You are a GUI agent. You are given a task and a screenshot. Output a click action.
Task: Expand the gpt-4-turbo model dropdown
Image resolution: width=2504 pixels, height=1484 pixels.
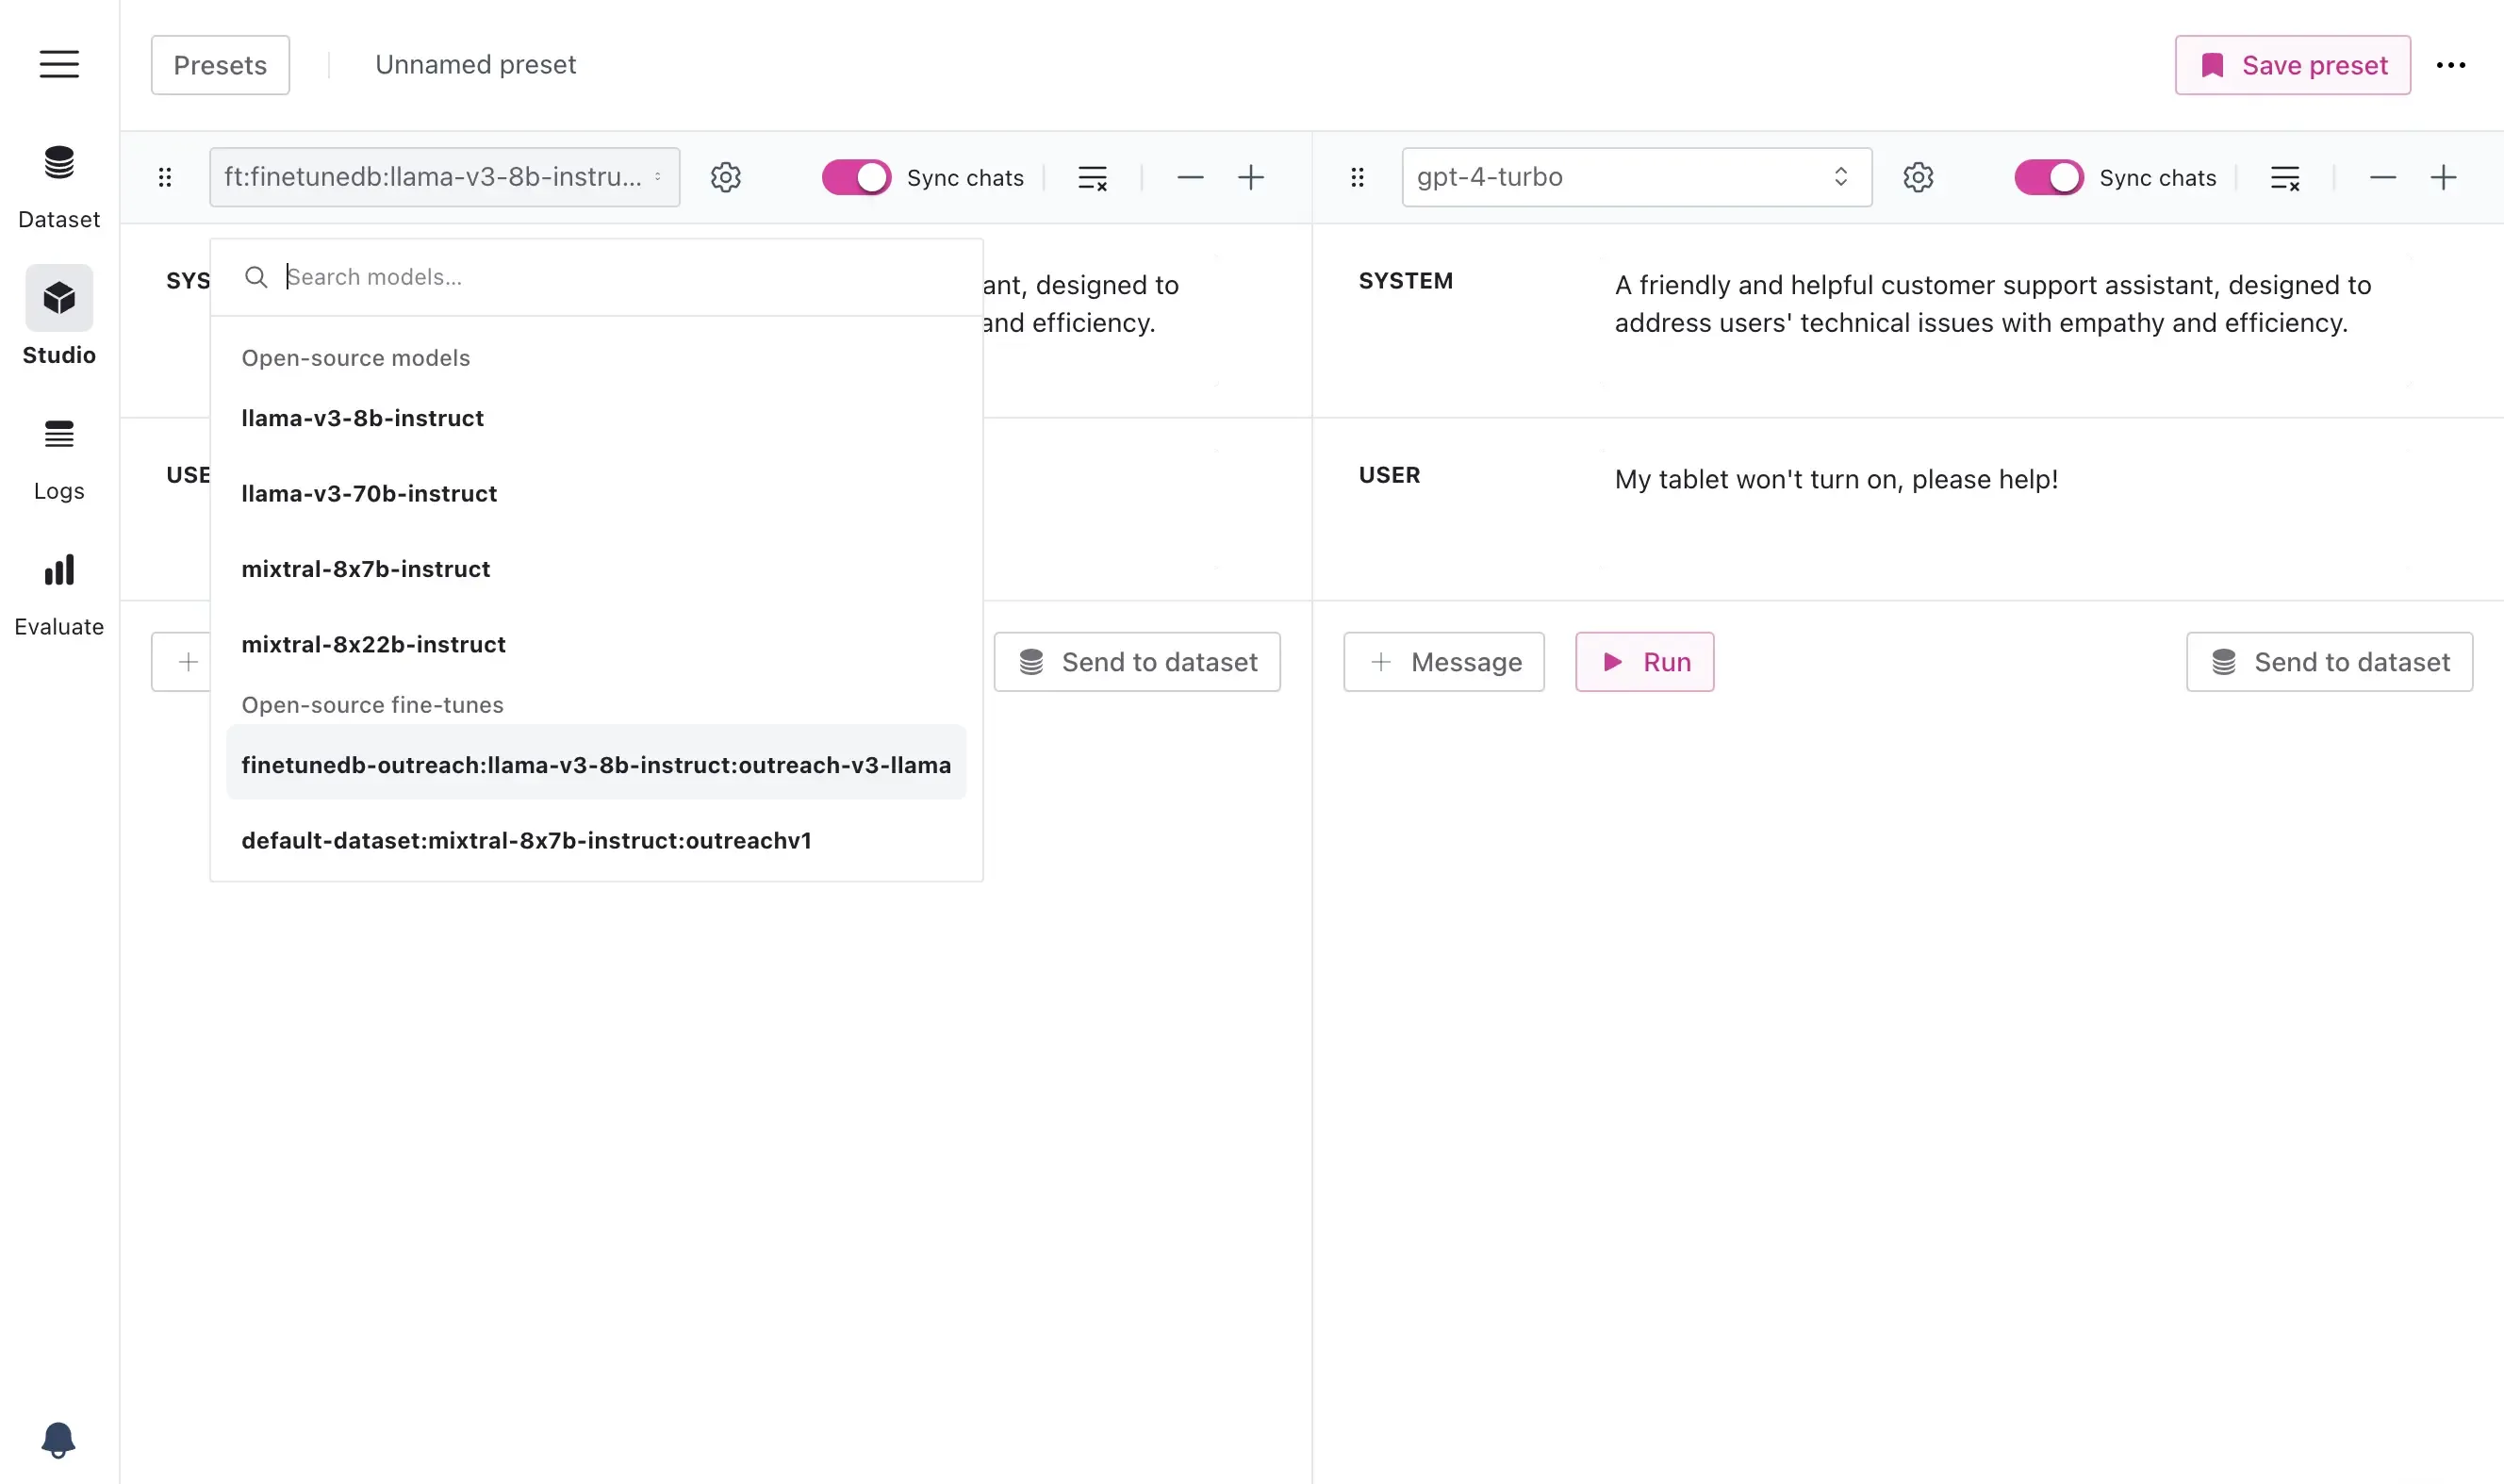pyautogui.click(x=1636, y=178)
